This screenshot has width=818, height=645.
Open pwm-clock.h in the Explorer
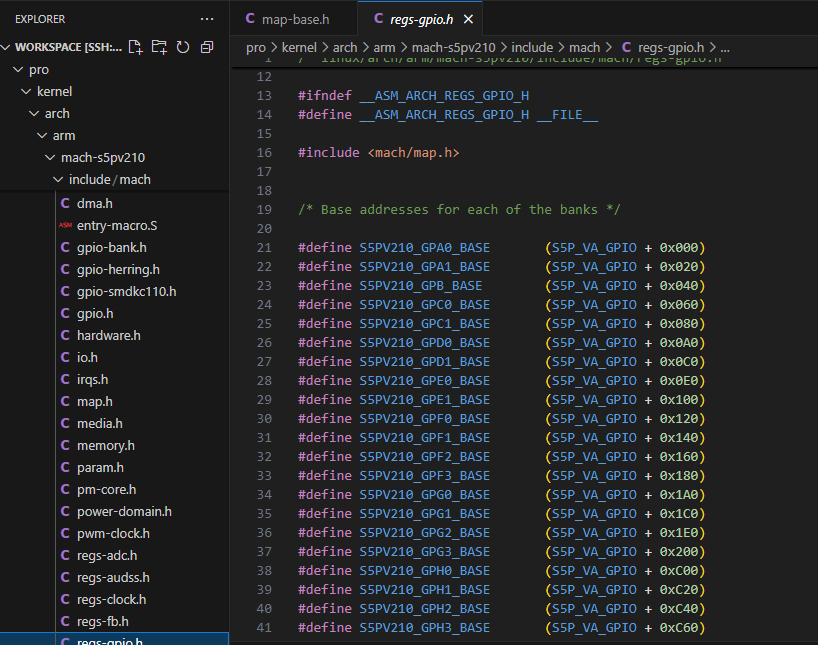[113, 533]
